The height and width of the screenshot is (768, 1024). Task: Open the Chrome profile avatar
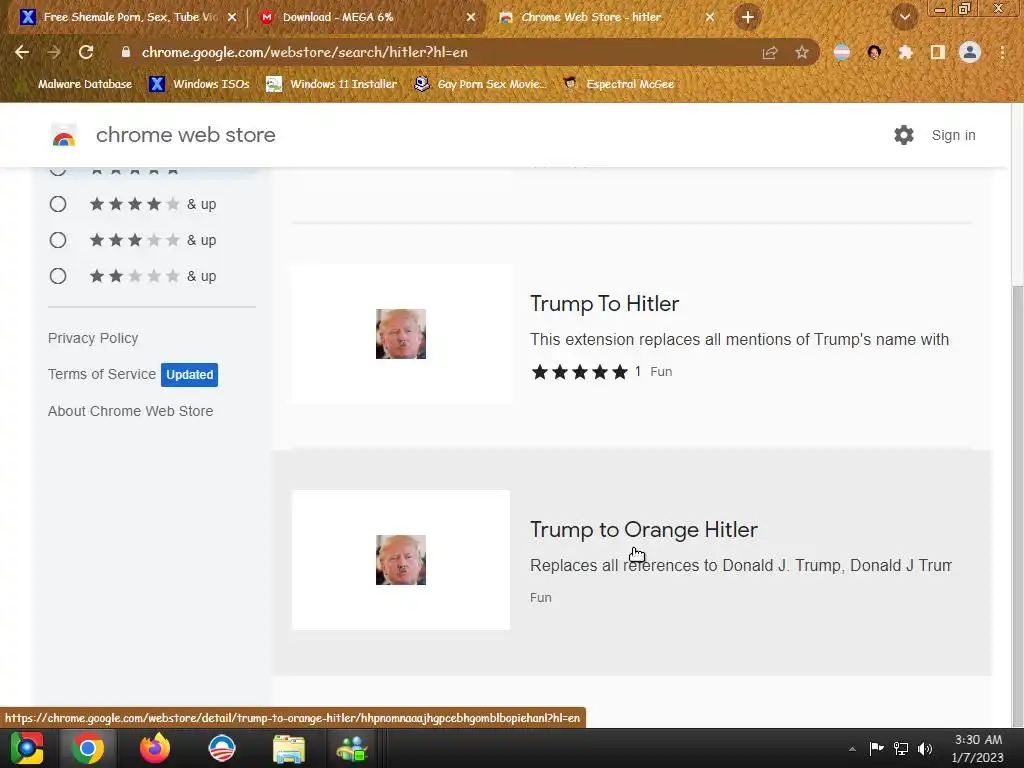(x=970, y=52)
